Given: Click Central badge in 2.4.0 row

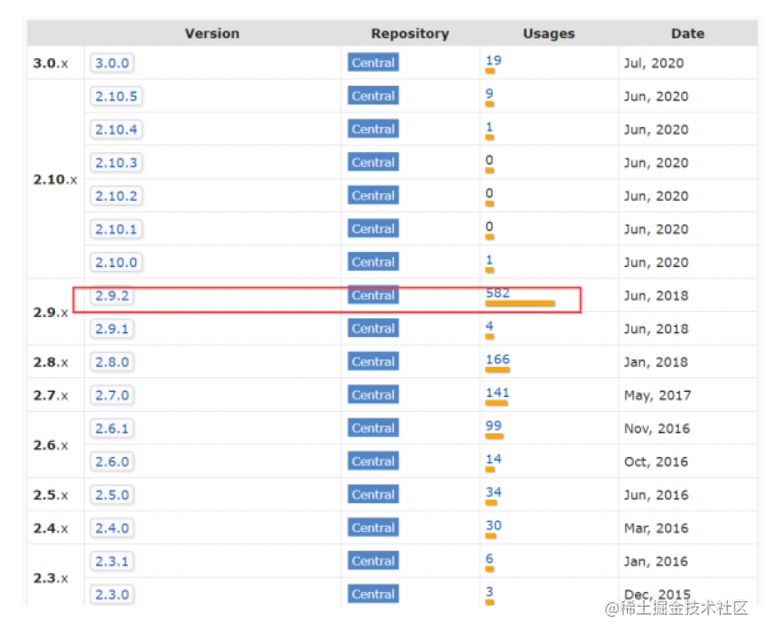Looking at the screenshot, I should [373, 527].
